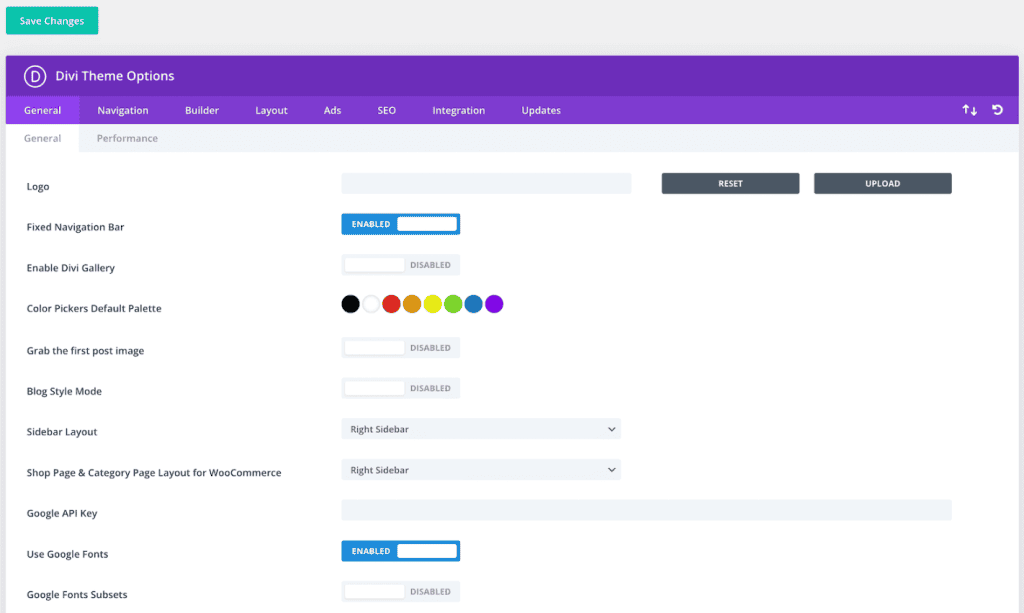Pick the white palette color swatch
Image resolution: width=1024 pixels, height=613 pixels.
click(371, 304)
